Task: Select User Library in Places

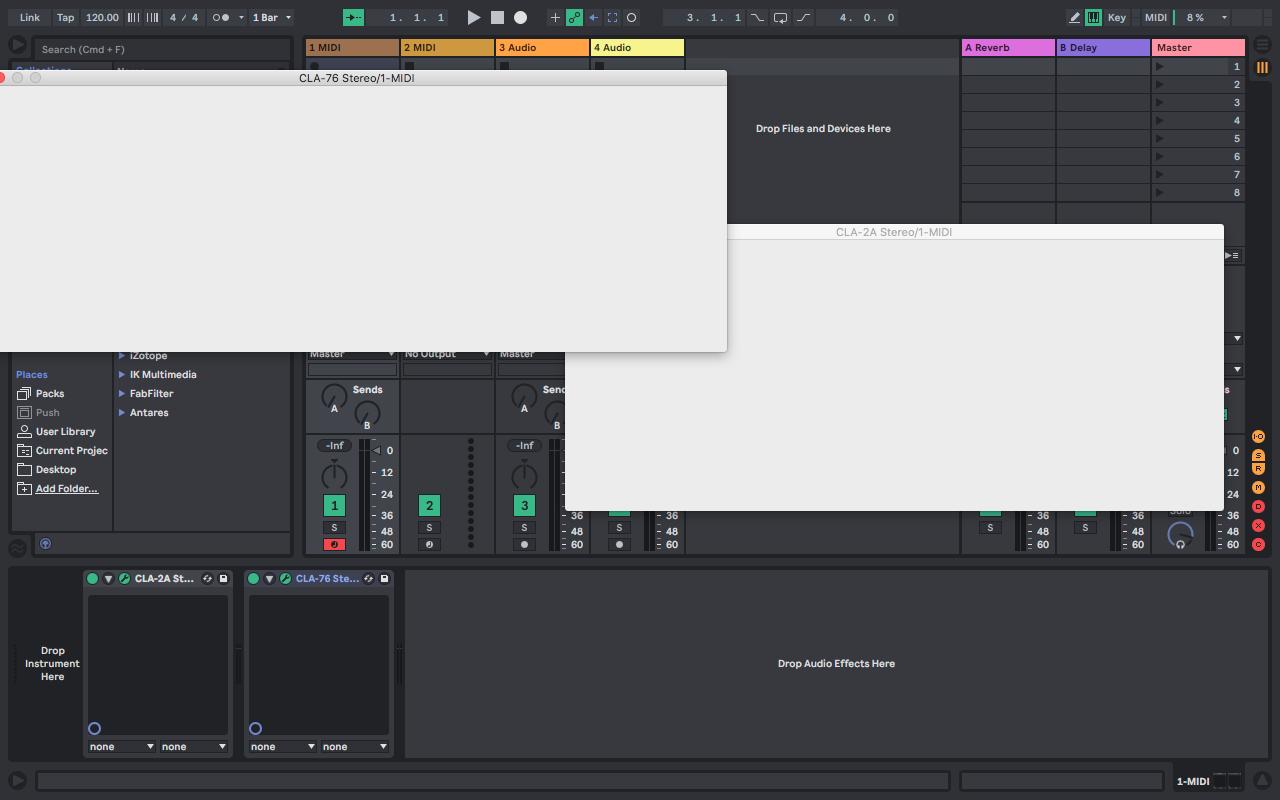Action: pos(65,432)
